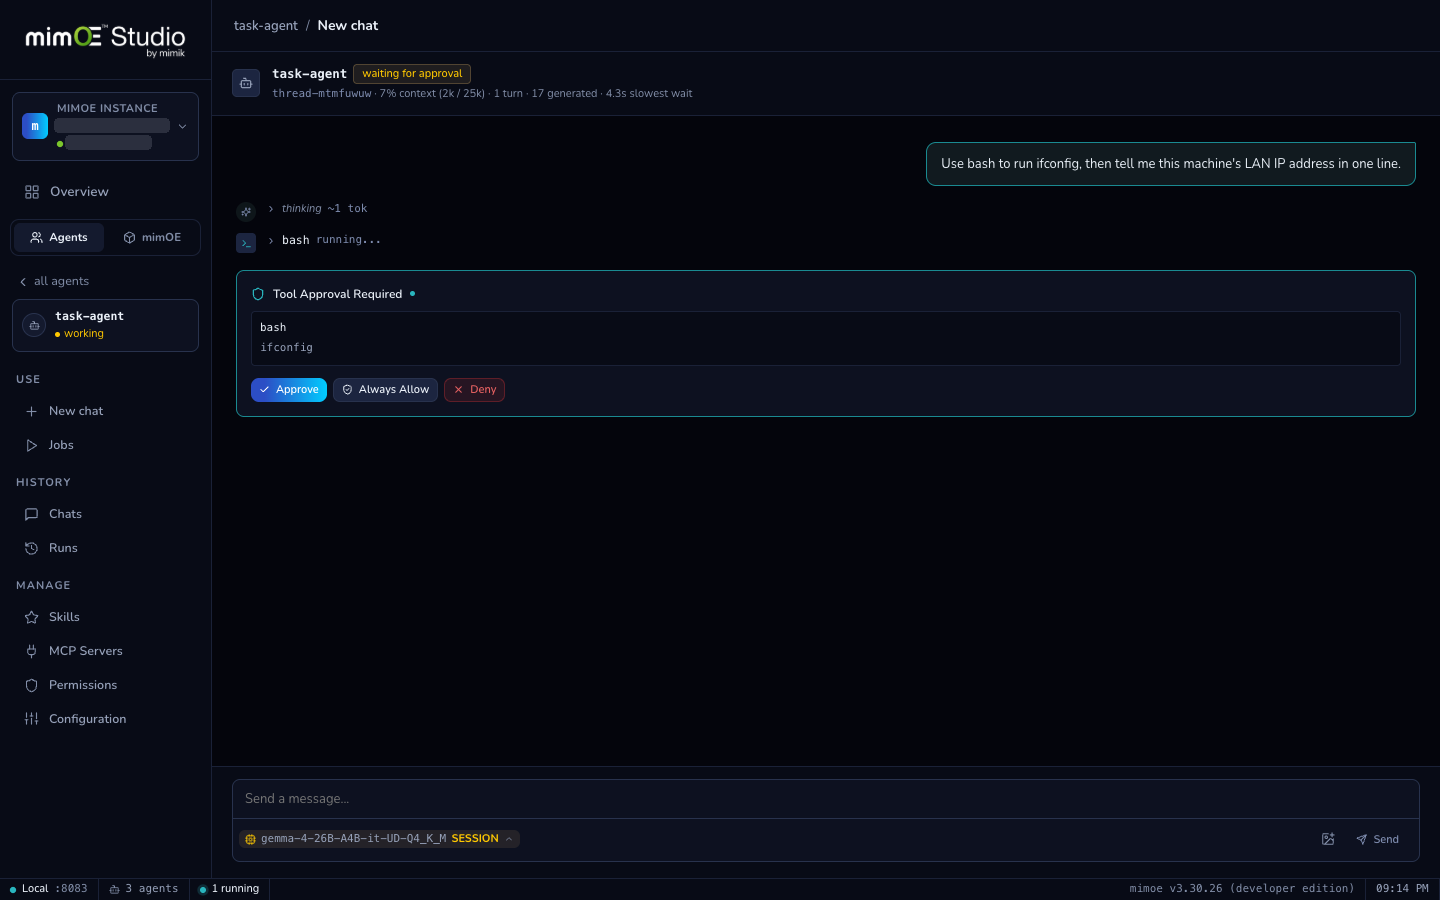Open the Skills page

coord(105,617)
